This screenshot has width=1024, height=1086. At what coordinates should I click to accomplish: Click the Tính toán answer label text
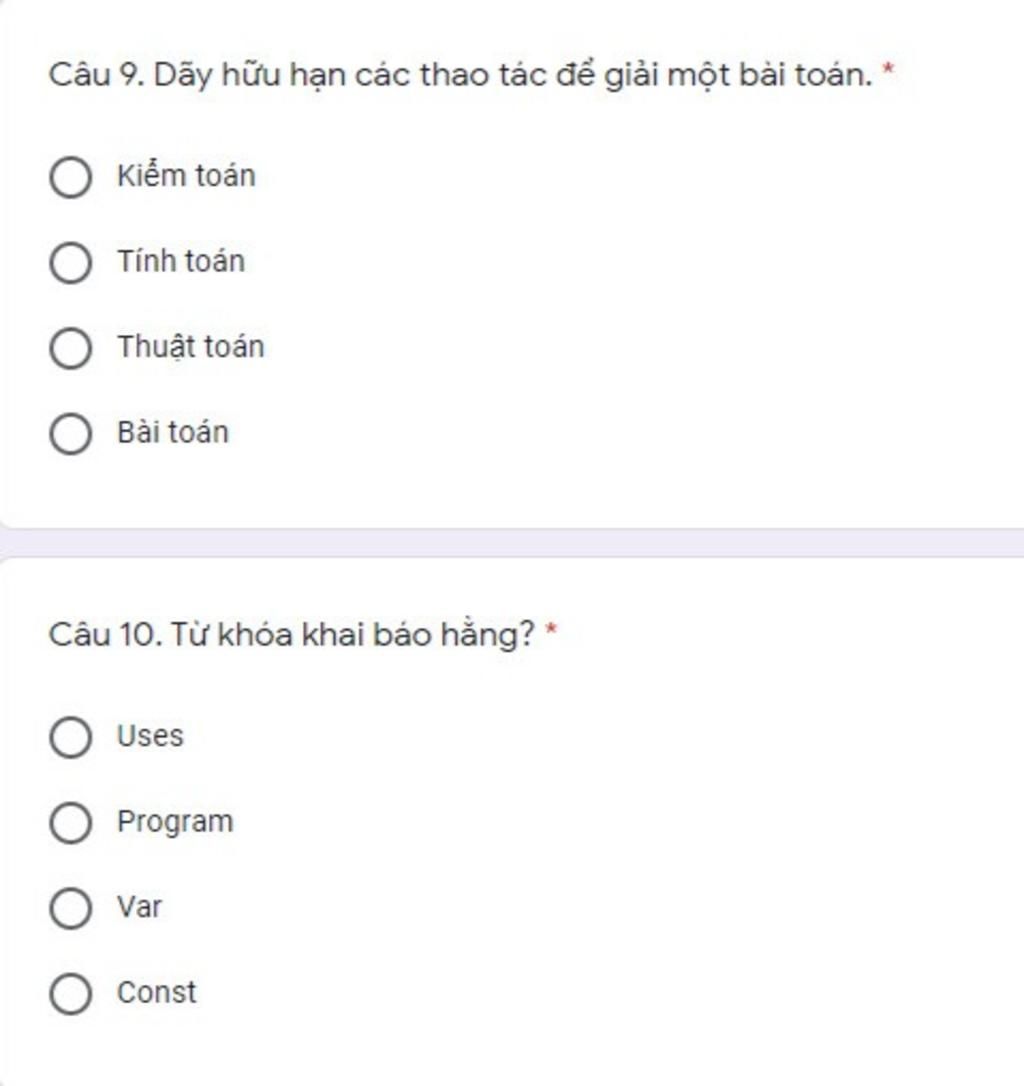coord(181,261)
